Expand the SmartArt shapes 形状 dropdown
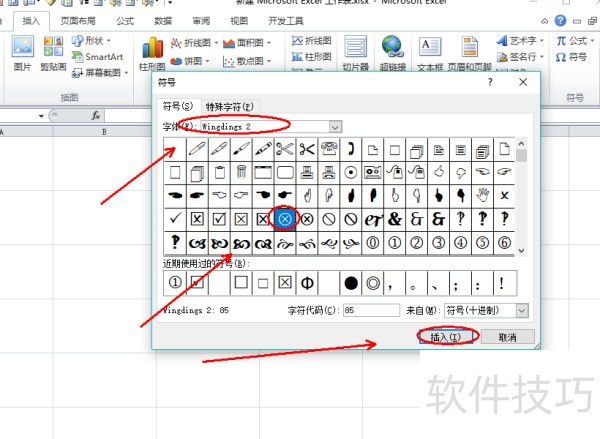This screenshot has width=600, height=439. tap(94, 41)
